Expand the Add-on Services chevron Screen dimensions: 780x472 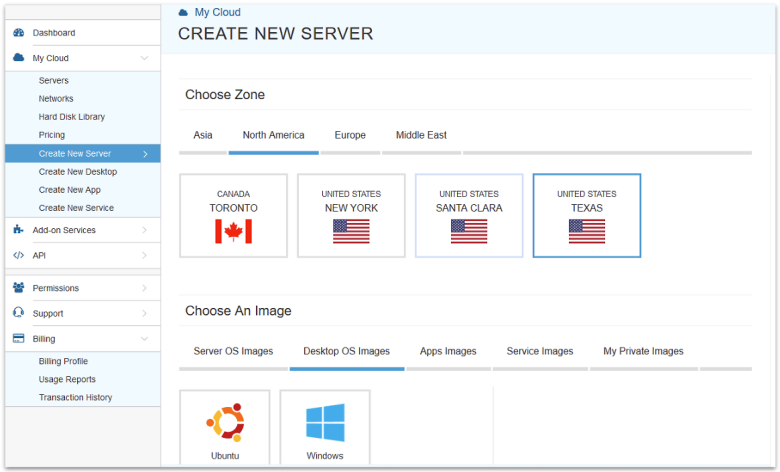pos(144,230)
